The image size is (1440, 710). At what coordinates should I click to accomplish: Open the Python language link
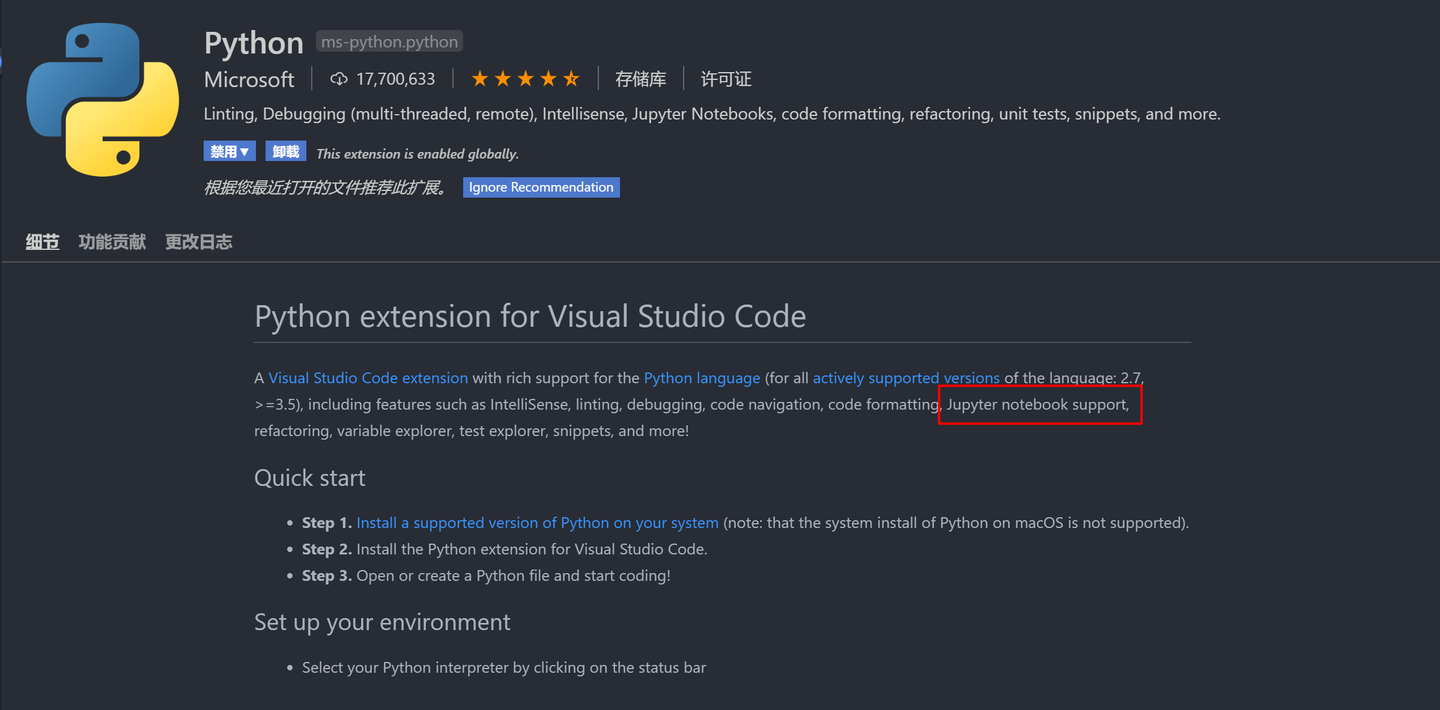click(x=702, y=378)
